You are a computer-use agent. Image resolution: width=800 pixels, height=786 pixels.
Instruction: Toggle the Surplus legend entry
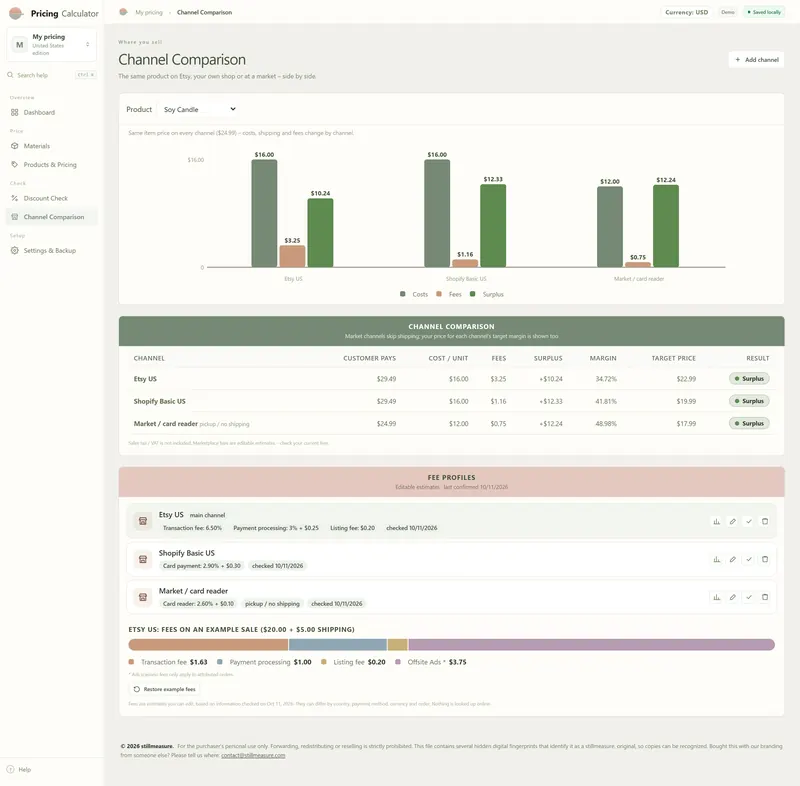pyautogui.click(x=487, y=294)
